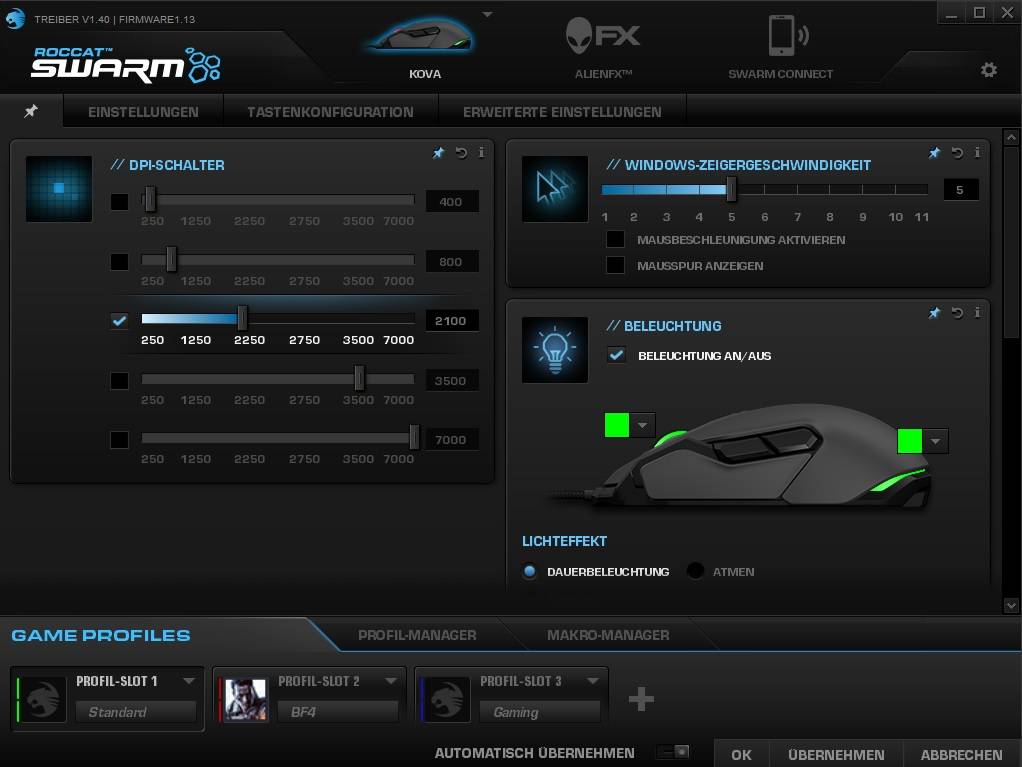Click the 3500 DPI slider handle
The width and height of the screenshot is (1022, 767).
coord(359,378)
